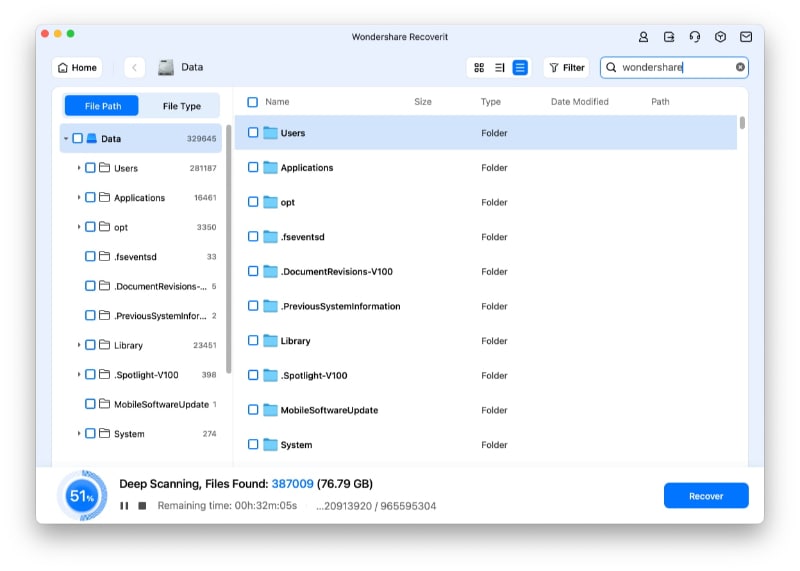800x571 pixels.
Task: Select sidebar .DocumentRevisions folder row
Action: click(x=141, y=286)
